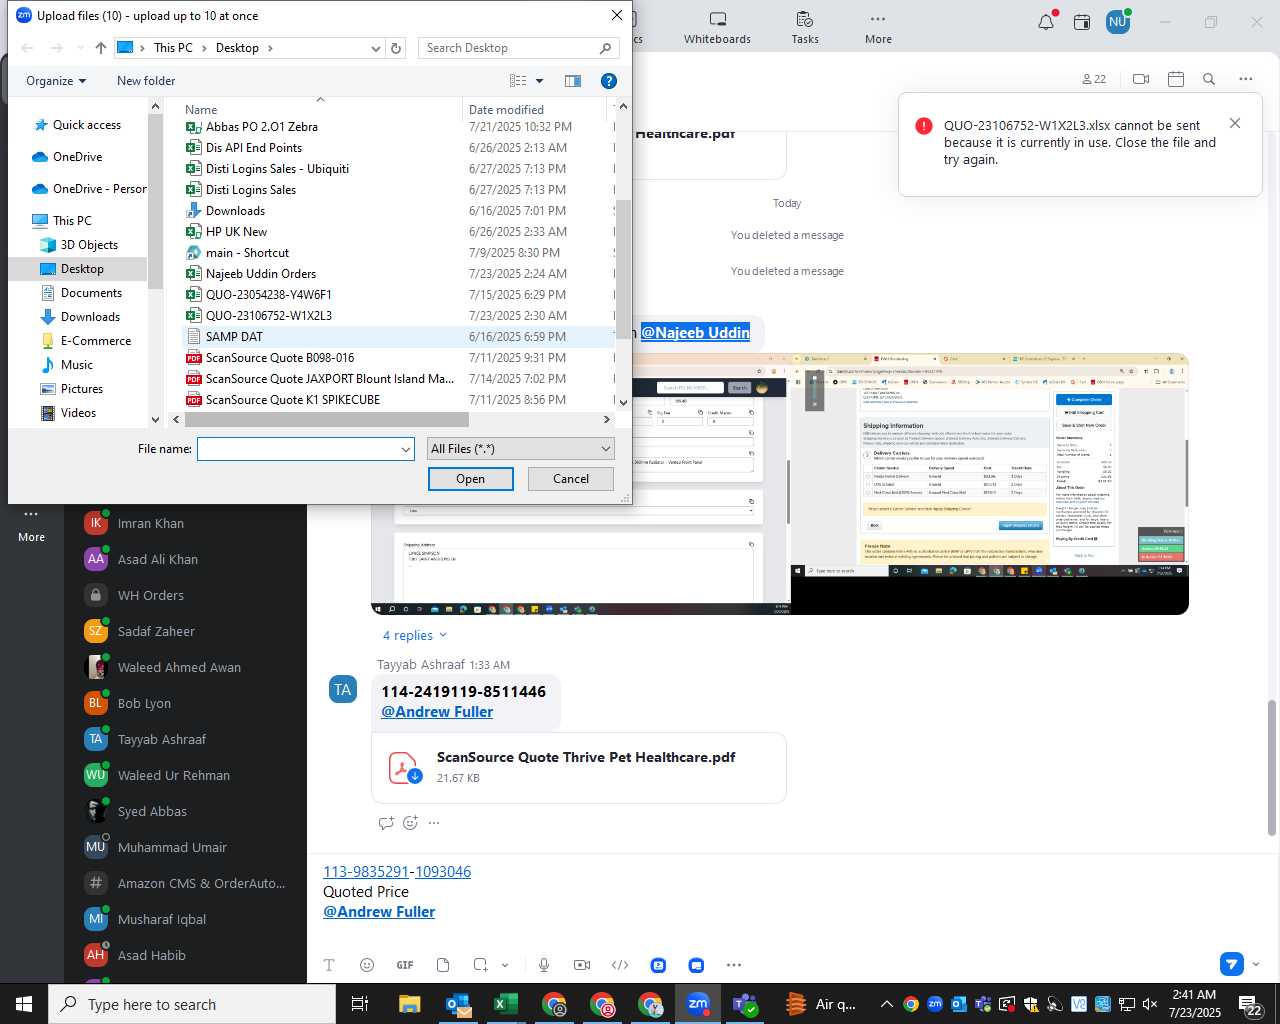Select Najeeb Uddin Orders file
1280x1024 pixels.
[260, 274]
